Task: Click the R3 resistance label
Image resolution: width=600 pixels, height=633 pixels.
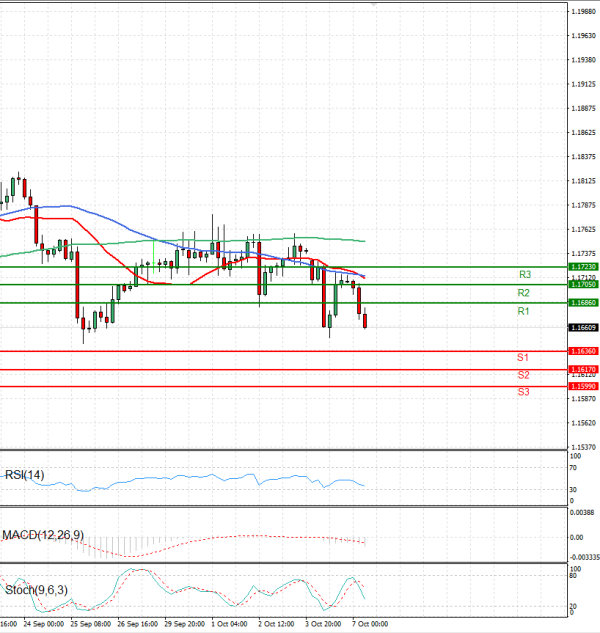Action: tap(524, 275)
